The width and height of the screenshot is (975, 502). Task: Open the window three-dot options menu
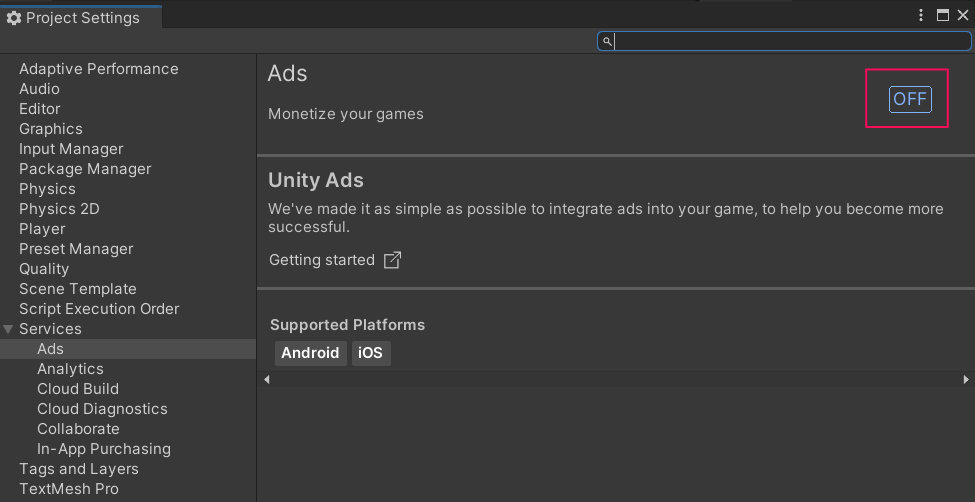[921, 16]
